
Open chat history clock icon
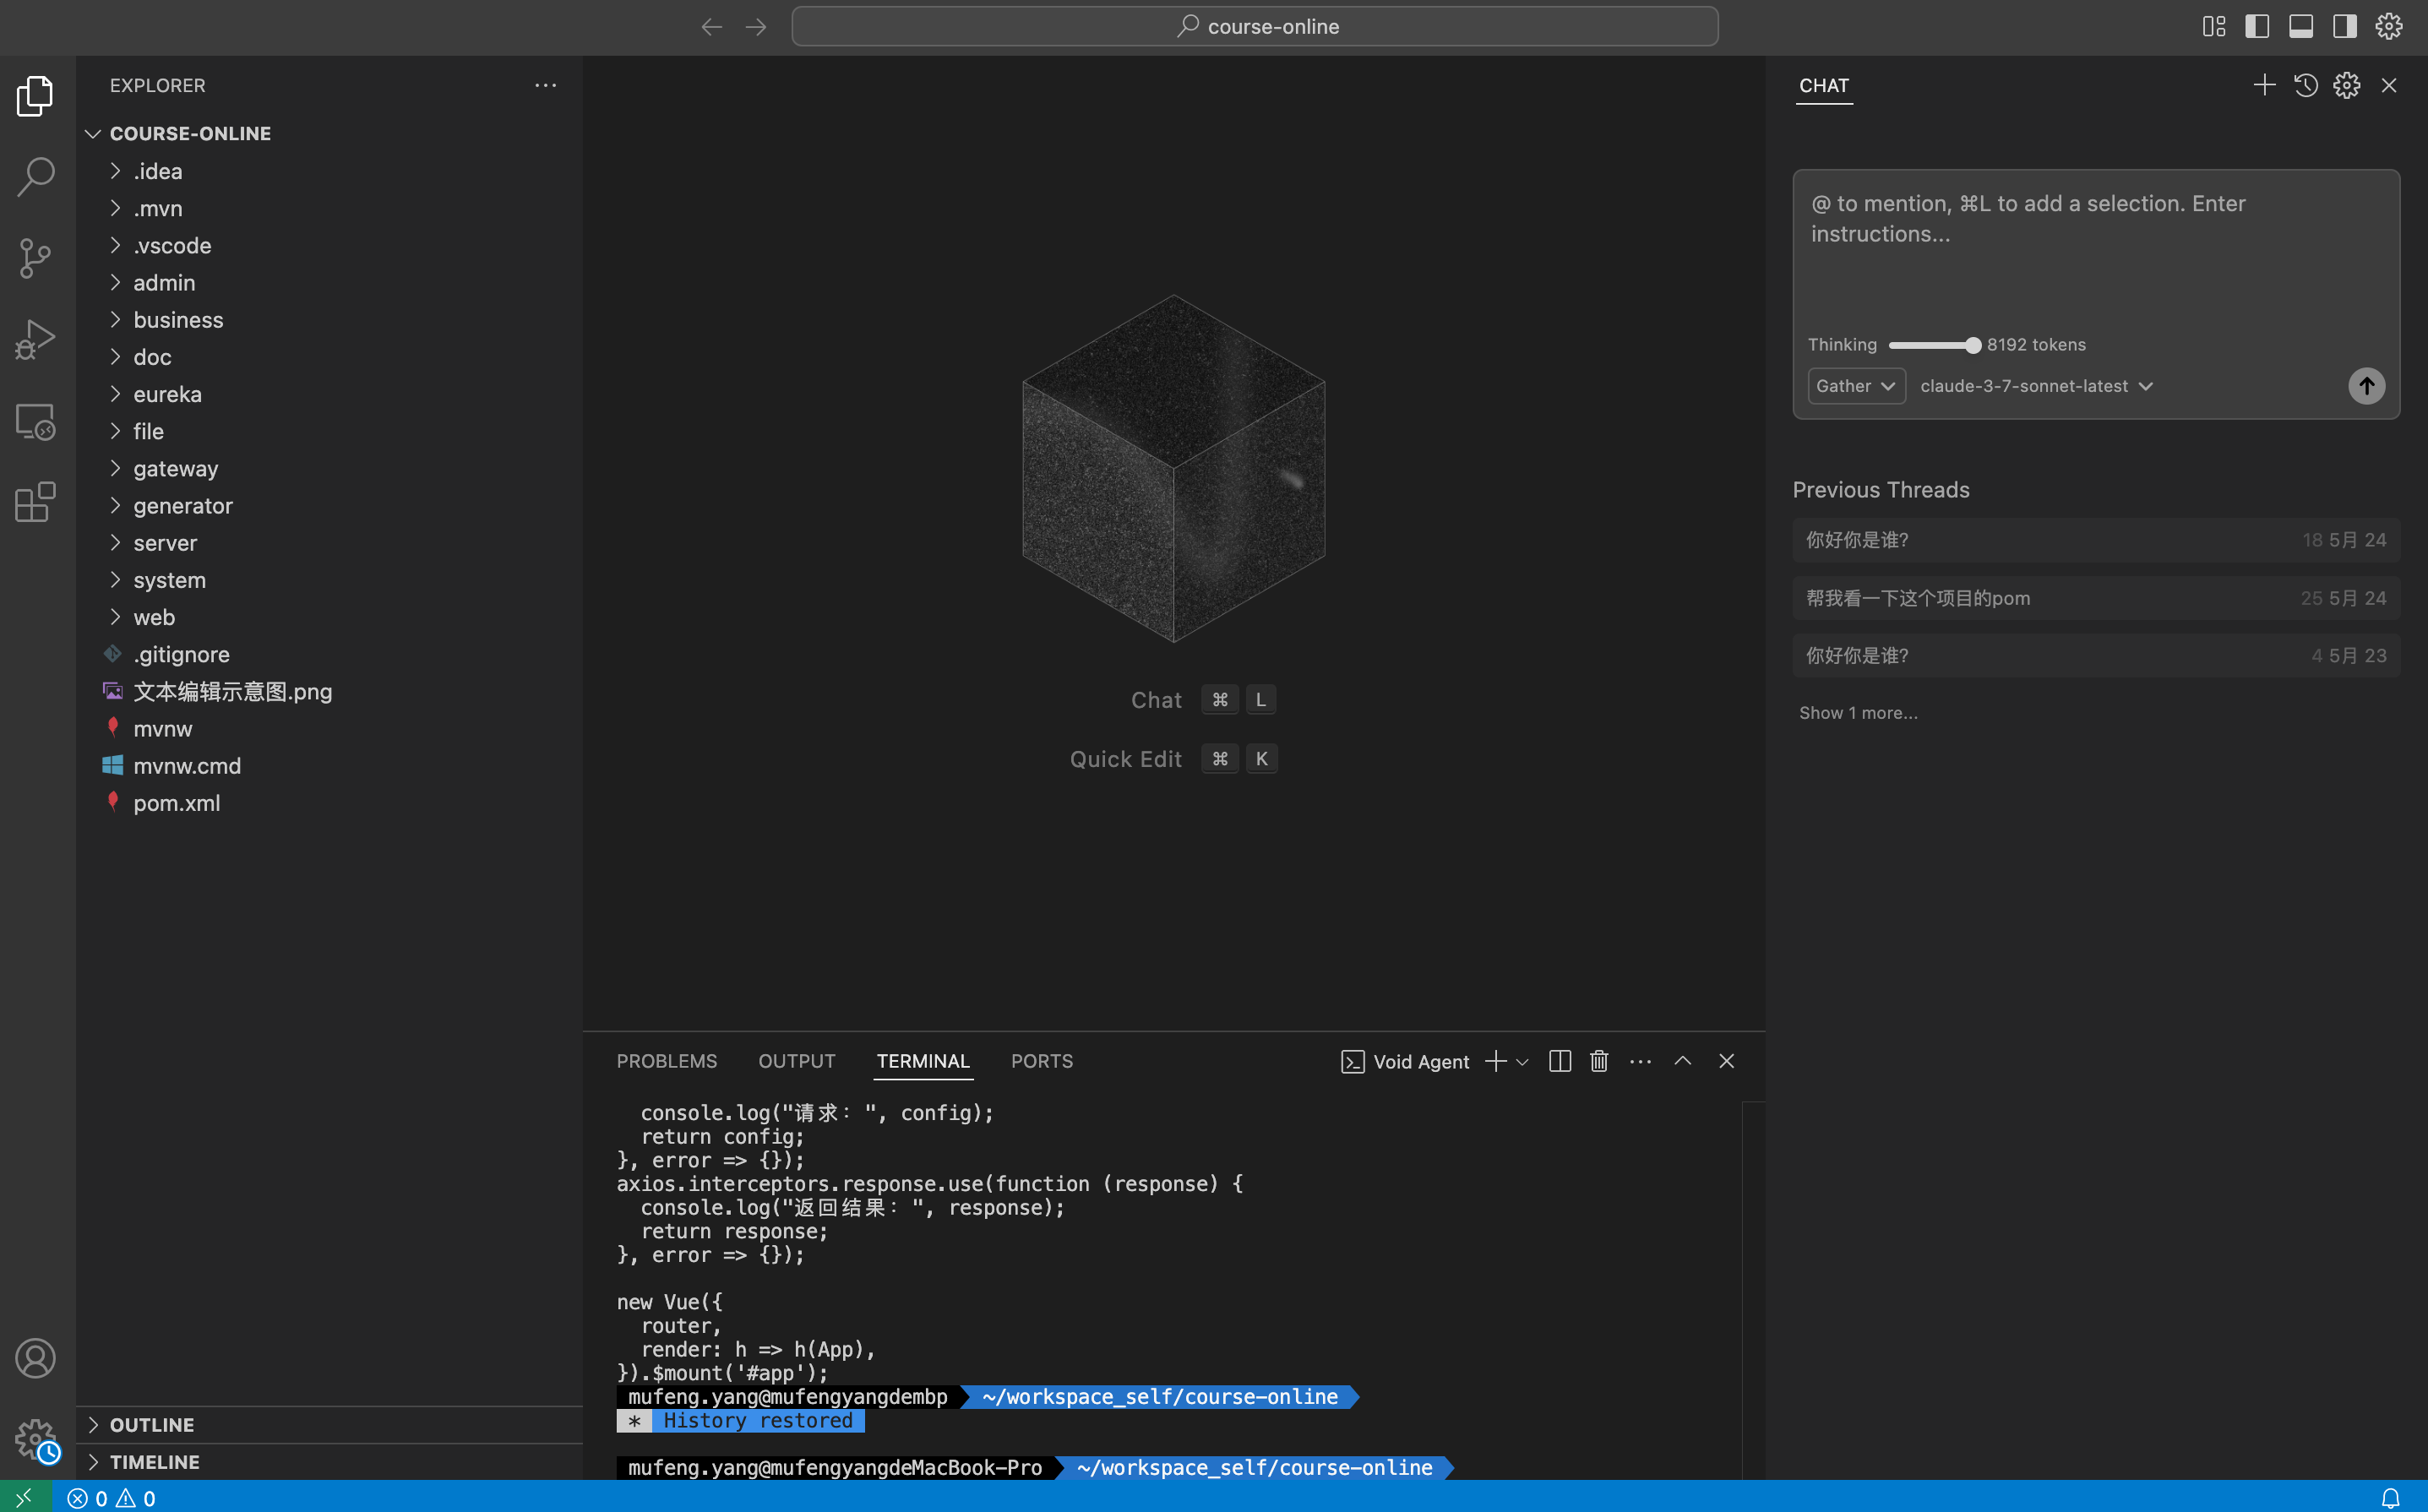[2306, 85]
